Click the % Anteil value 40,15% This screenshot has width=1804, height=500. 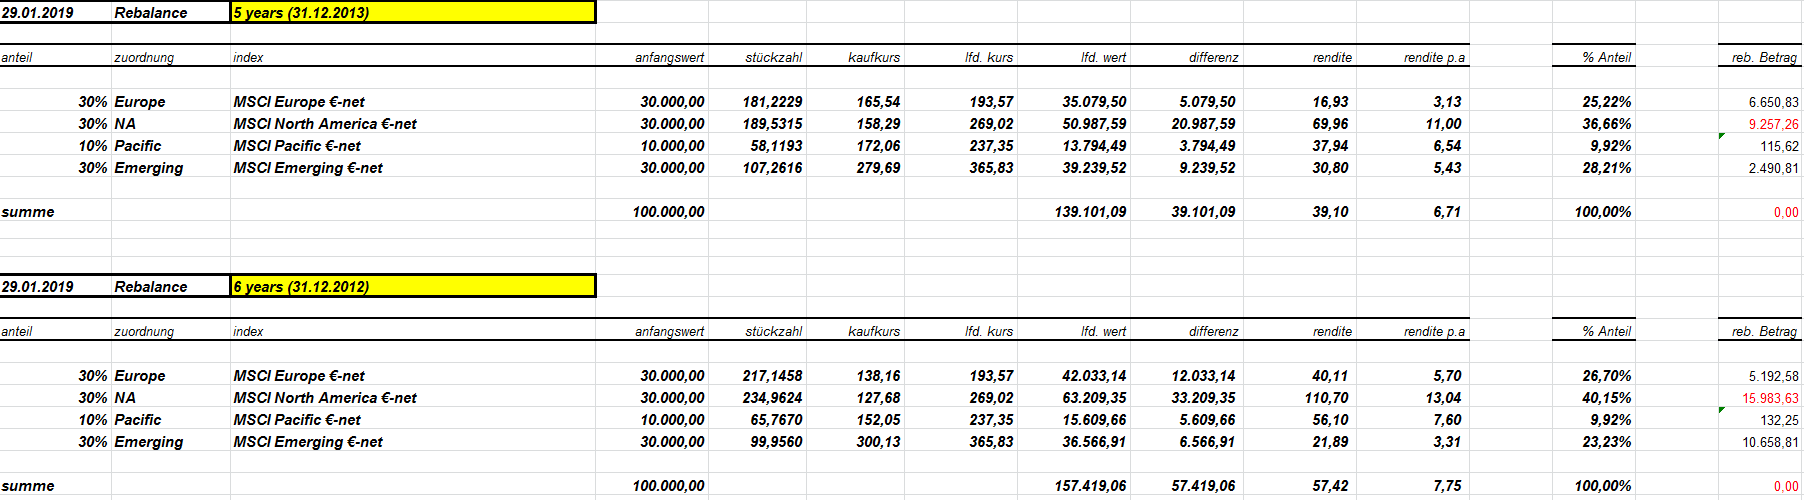(1607, 398)
